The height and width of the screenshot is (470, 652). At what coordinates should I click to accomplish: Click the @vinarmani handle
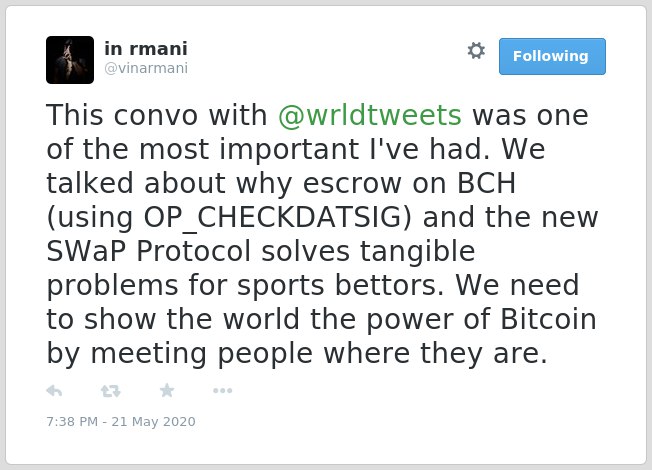click(146, 68)
